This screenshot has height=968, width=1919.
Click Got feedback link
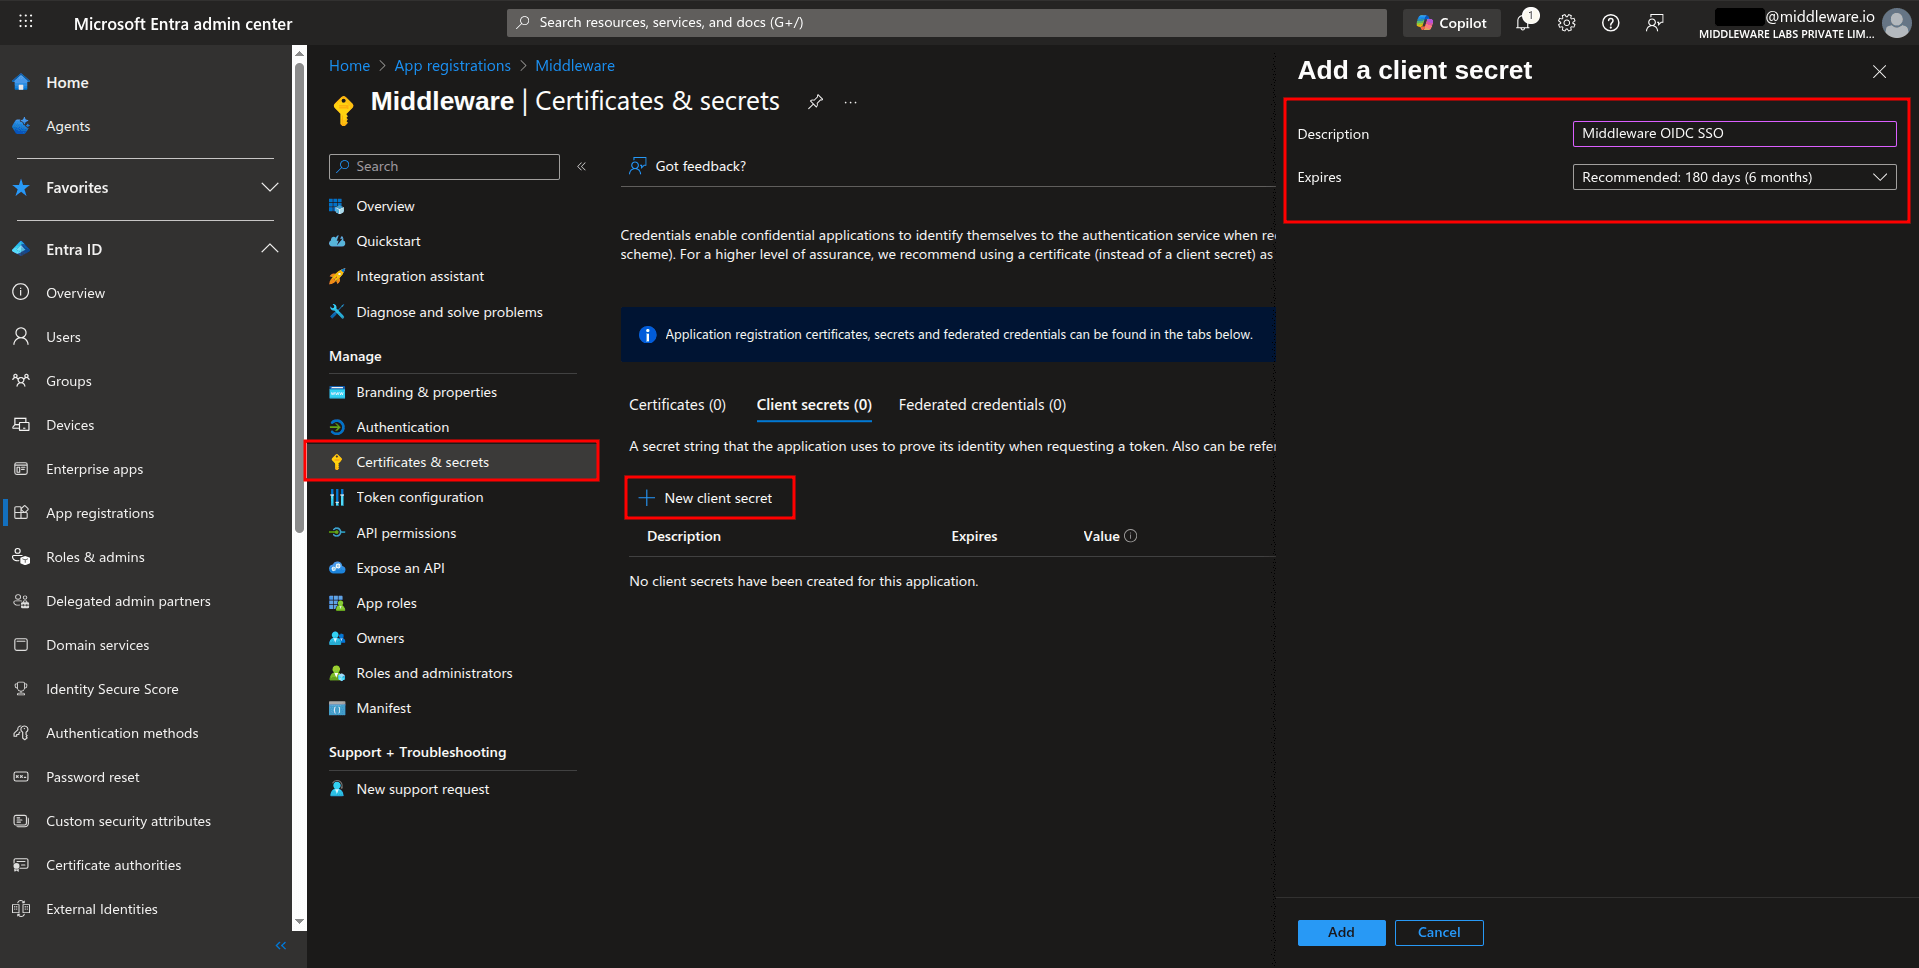click(x=699, y=166)
